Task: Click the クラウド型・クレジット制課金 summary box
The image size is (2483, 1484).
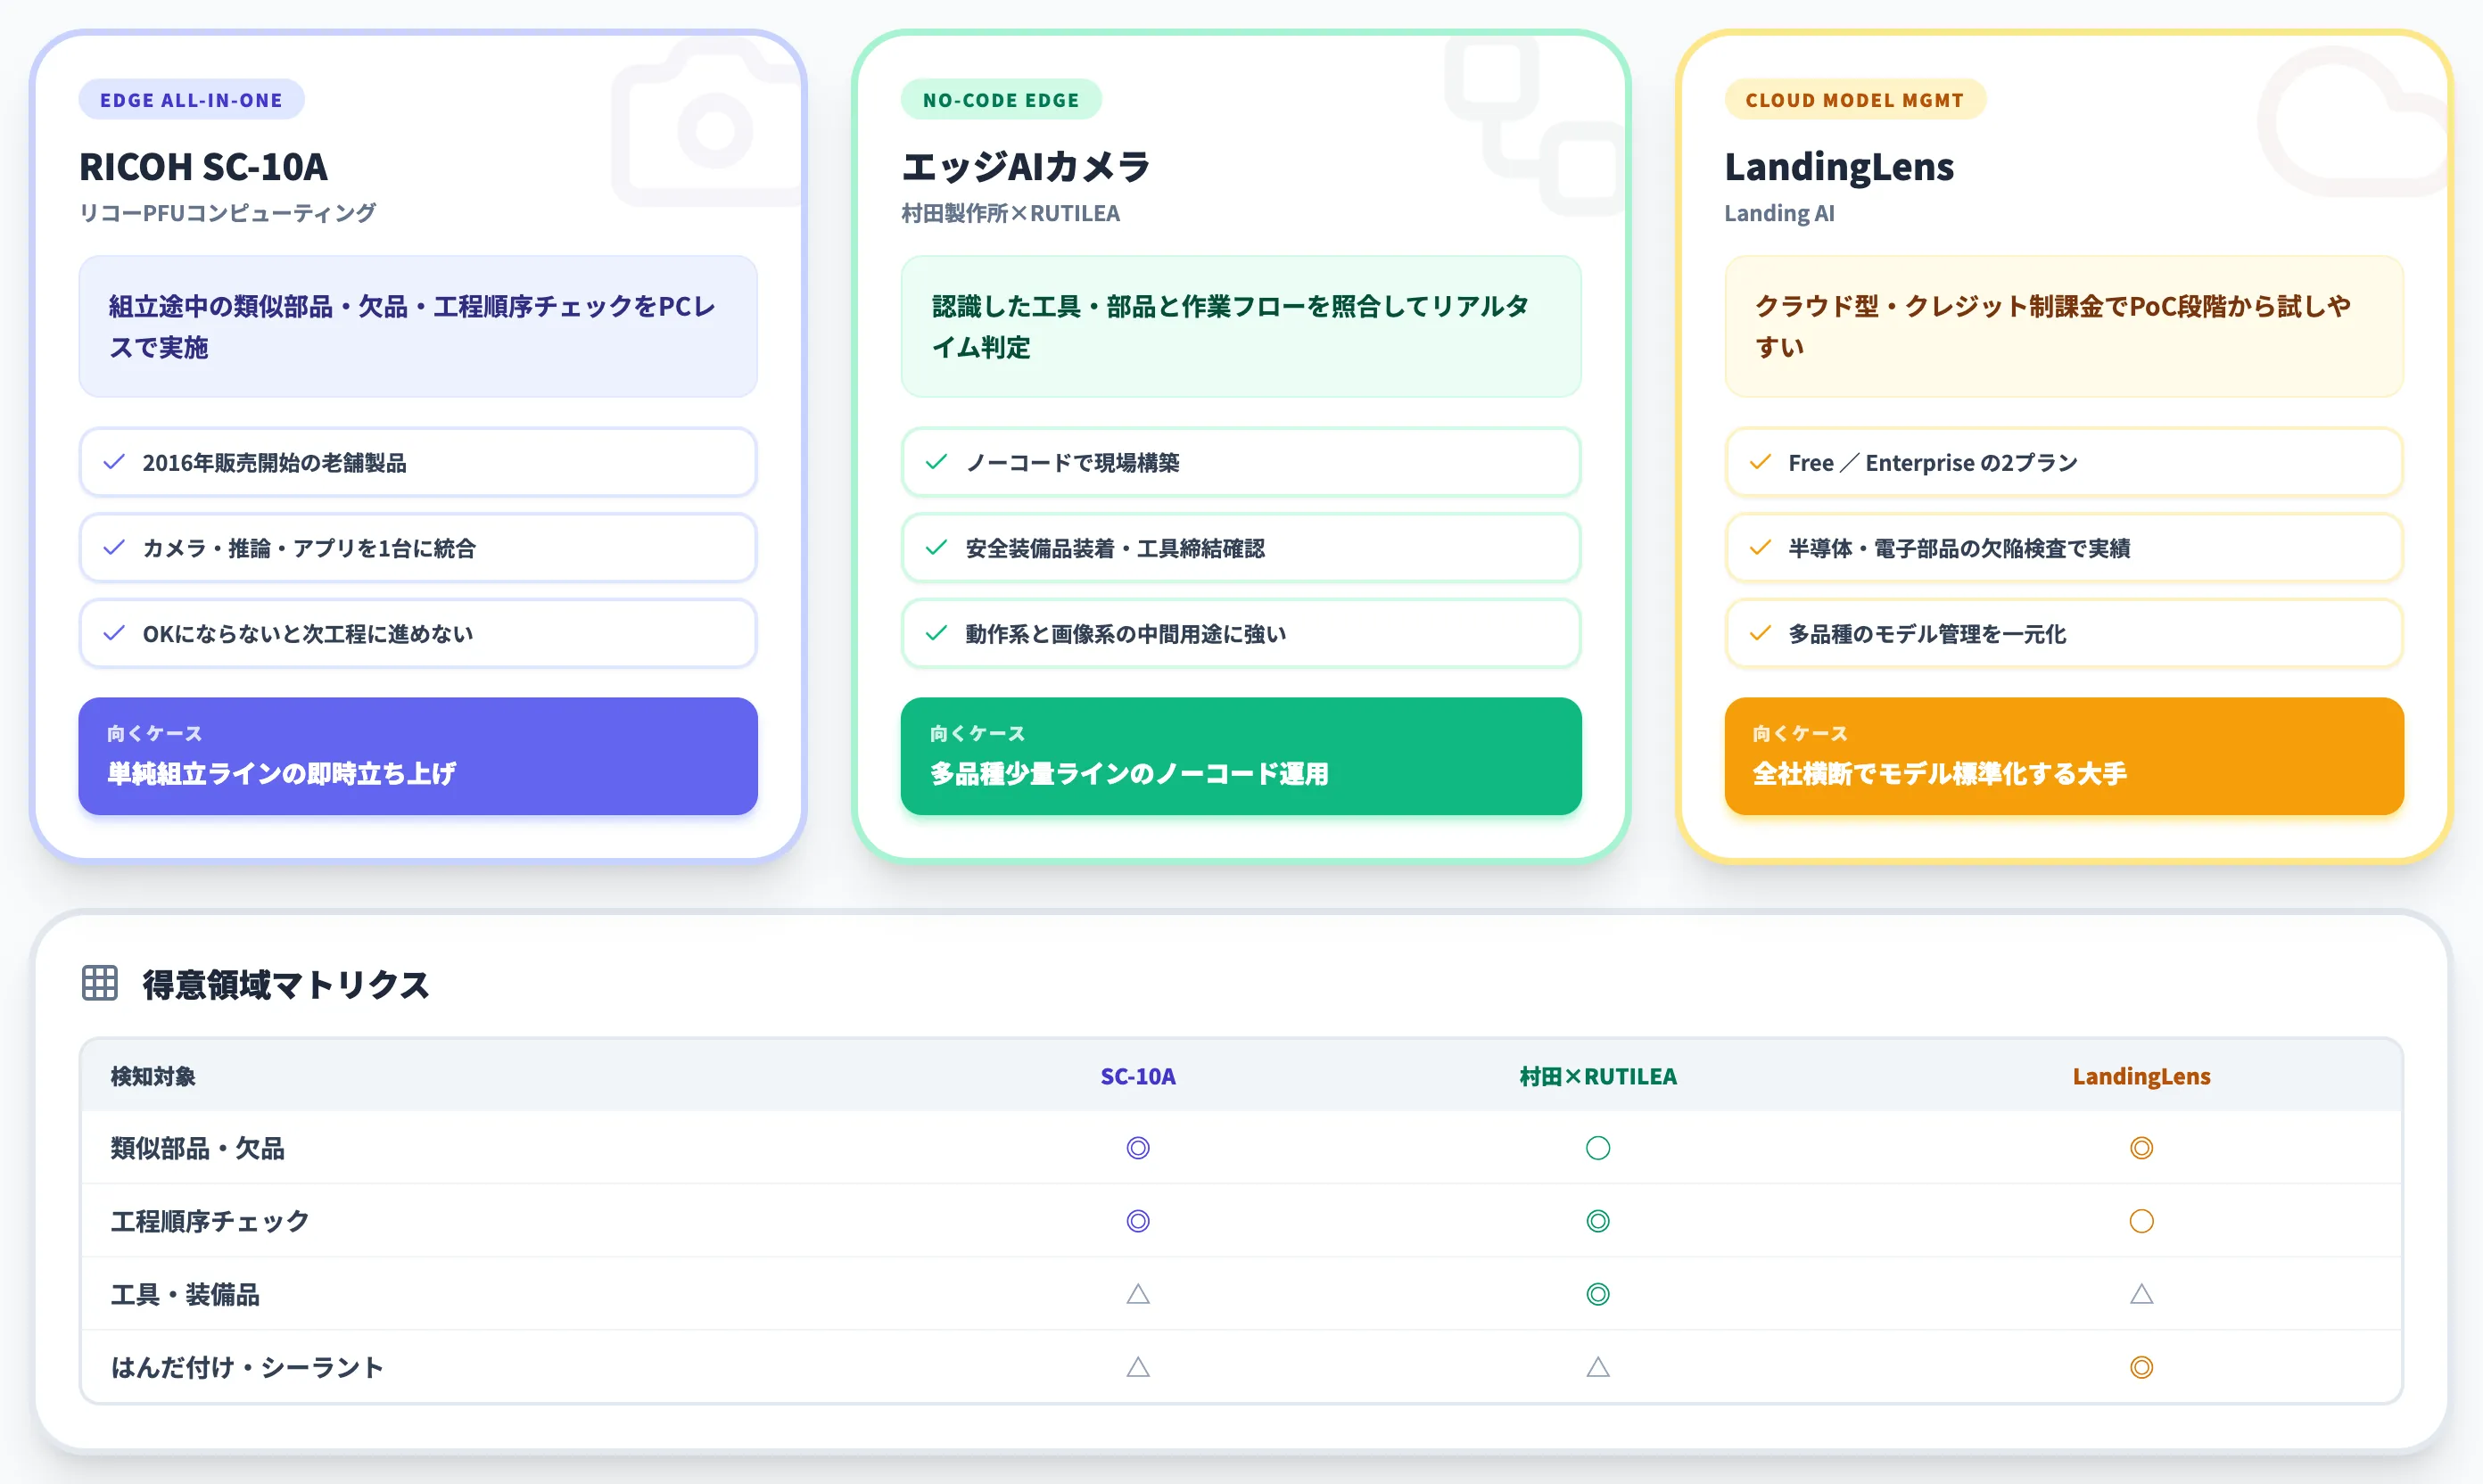Action: 2064,326
